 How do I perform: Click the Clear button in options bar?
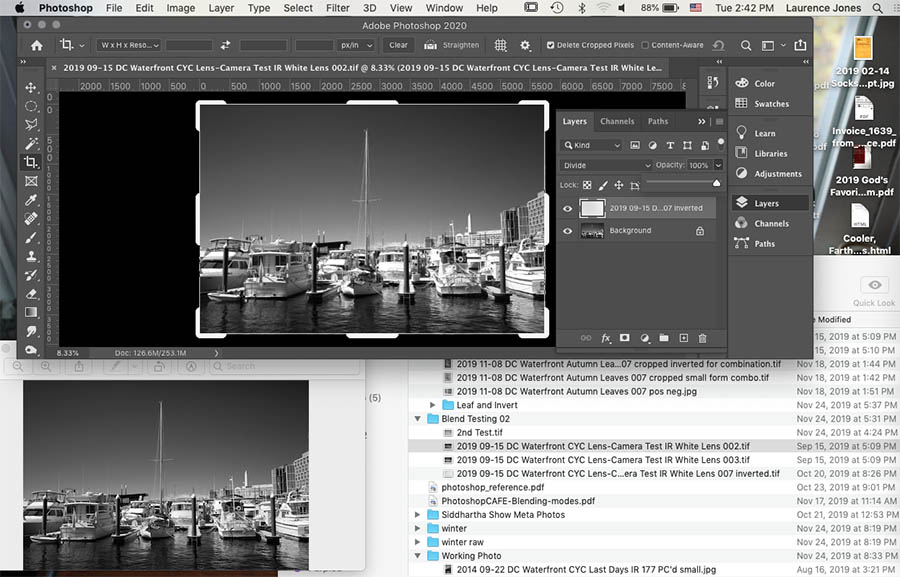(398, 45)
